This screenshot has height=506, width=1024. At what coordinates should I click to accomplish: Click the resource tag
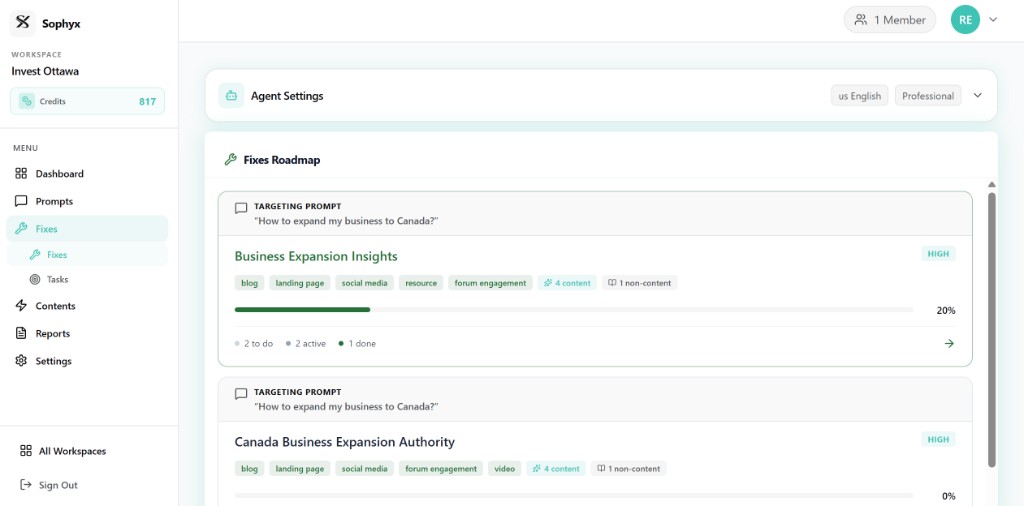(421, 283)
